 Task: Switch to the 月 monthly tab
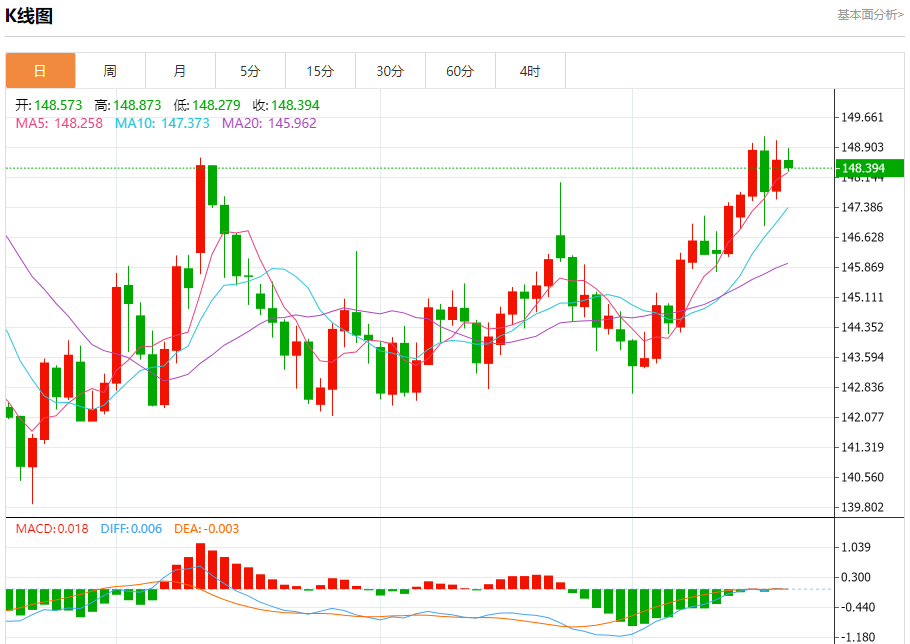pos(180,71)
